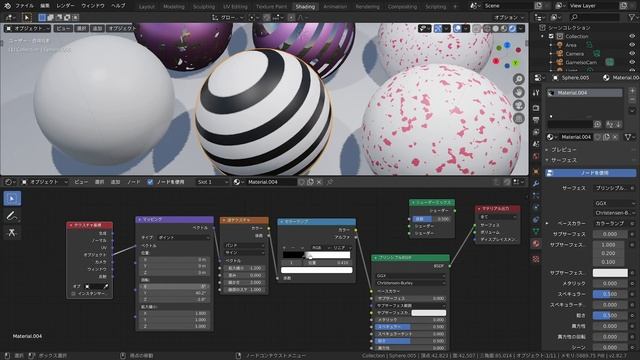Select the node editor Select Box tool
The height and width of the screenshot is (360, 640).
pyautogui.click(x=12, y=198)
